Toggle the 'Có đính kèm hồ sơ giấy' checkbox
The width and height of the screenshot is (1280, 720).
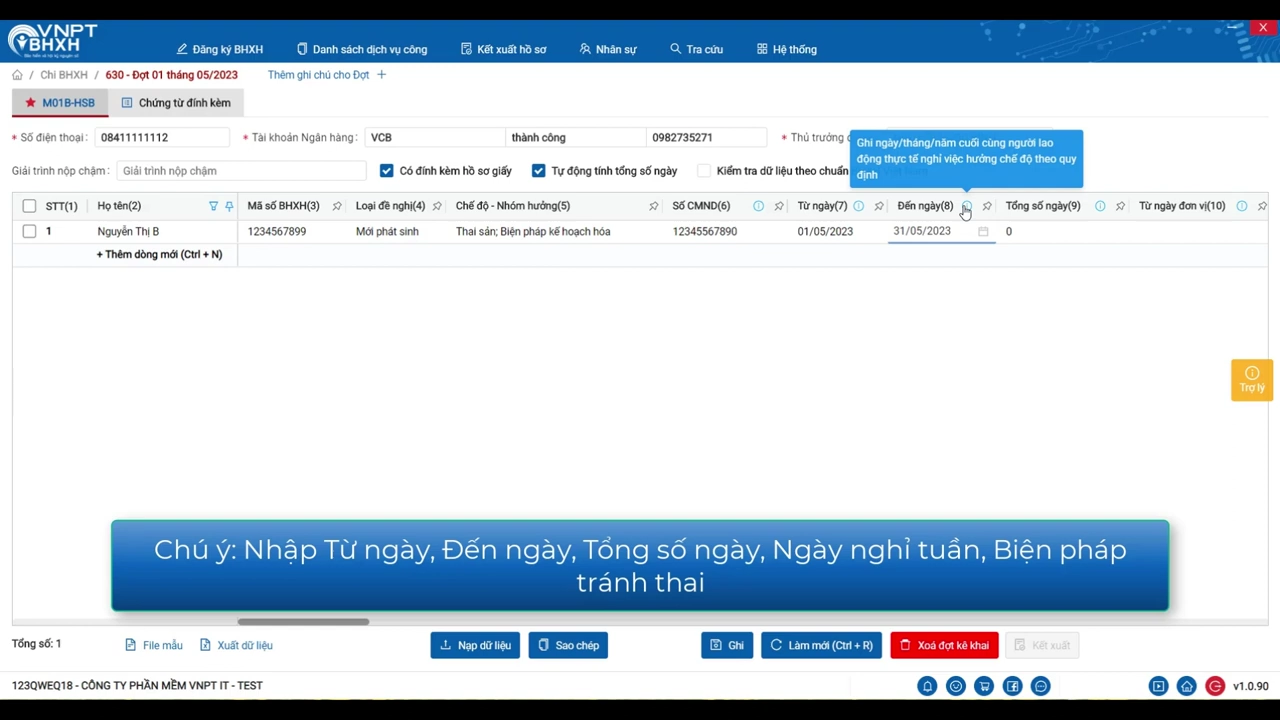pyautogui.click(x=387, y=171)
